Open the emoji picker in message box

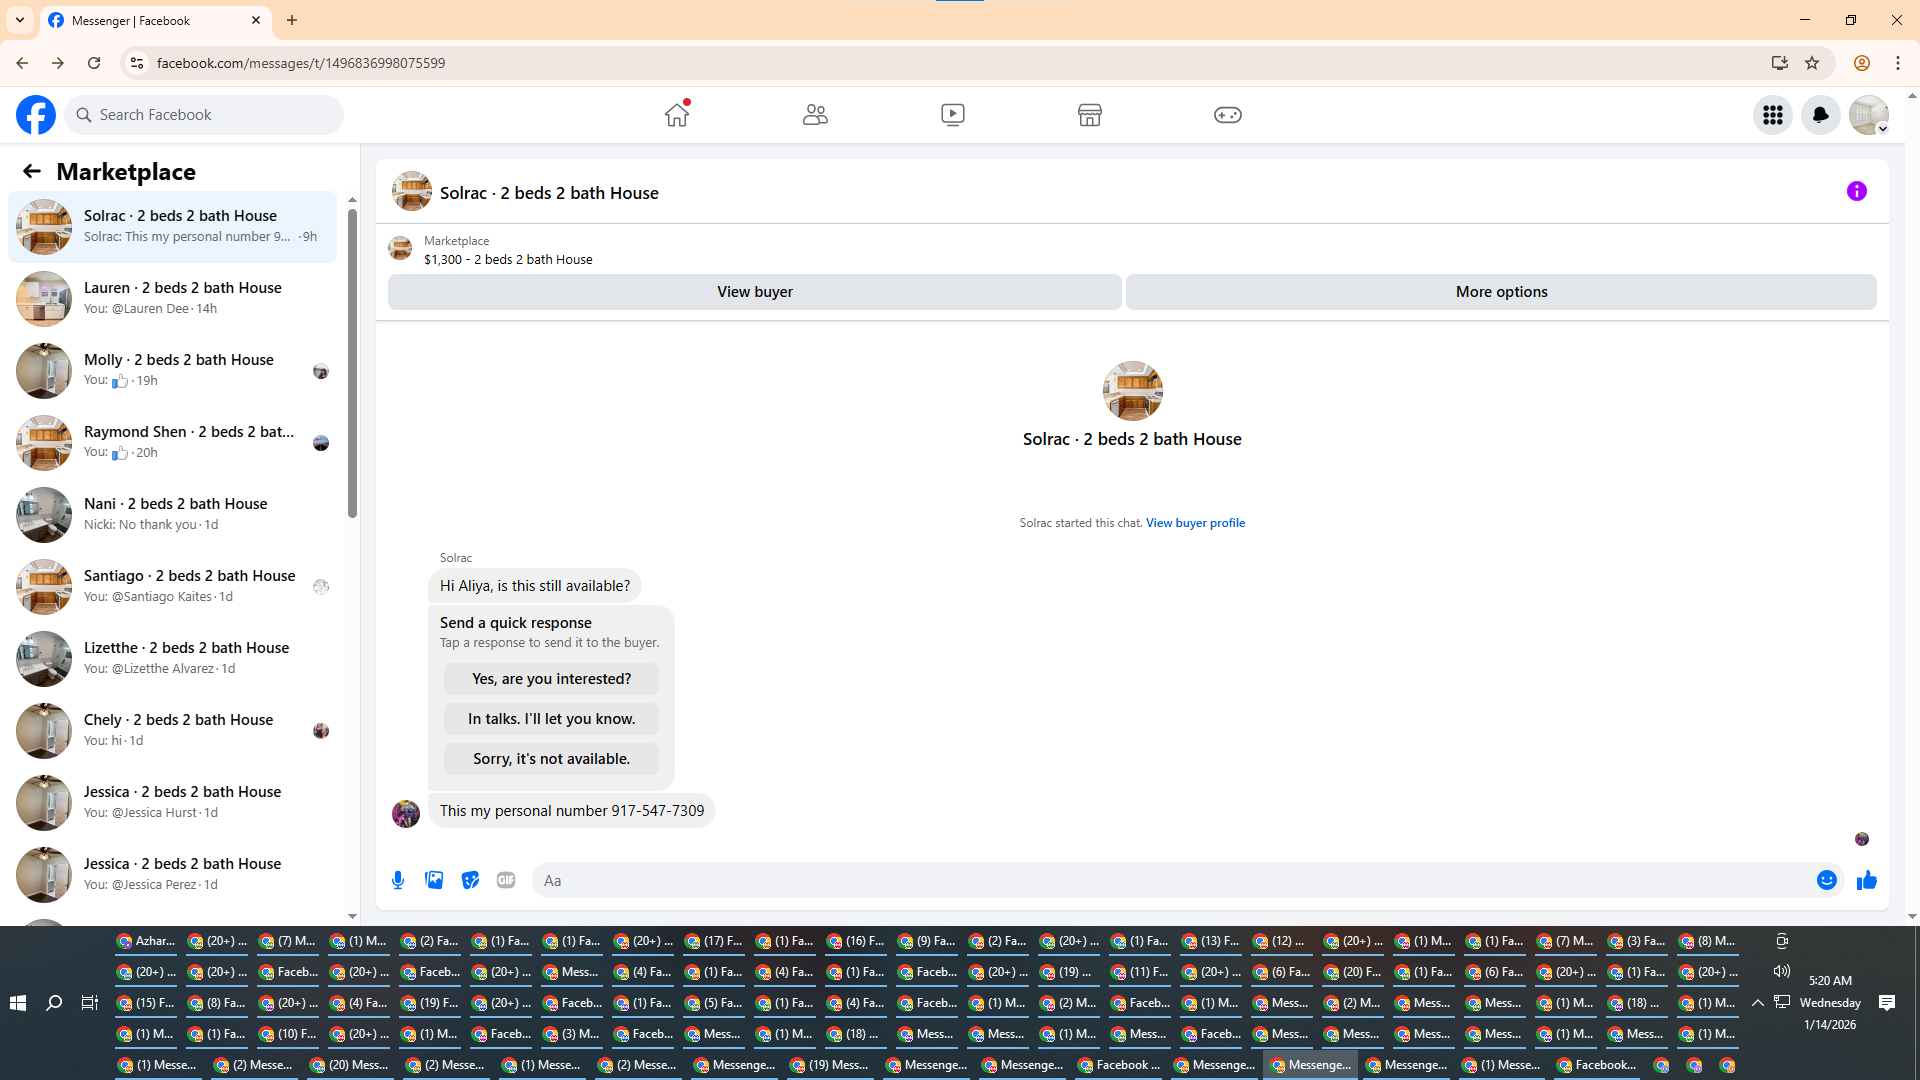click(1826, 880)
